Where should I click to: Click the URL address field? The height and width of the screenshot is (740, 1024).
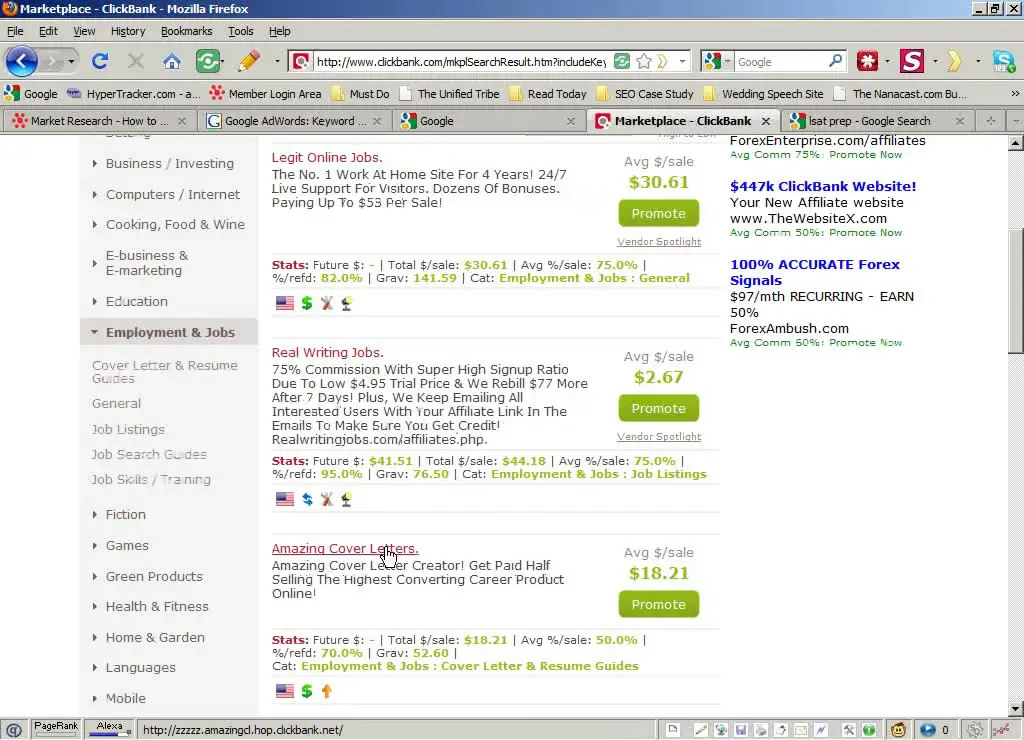[460, 61]
